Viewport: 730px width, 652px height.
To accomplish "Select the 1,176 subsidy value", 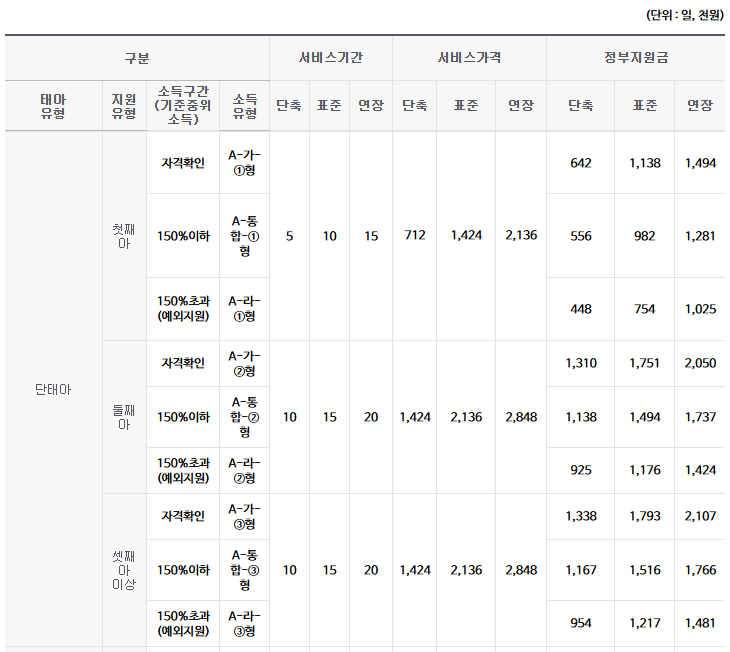I will (644, 470).
